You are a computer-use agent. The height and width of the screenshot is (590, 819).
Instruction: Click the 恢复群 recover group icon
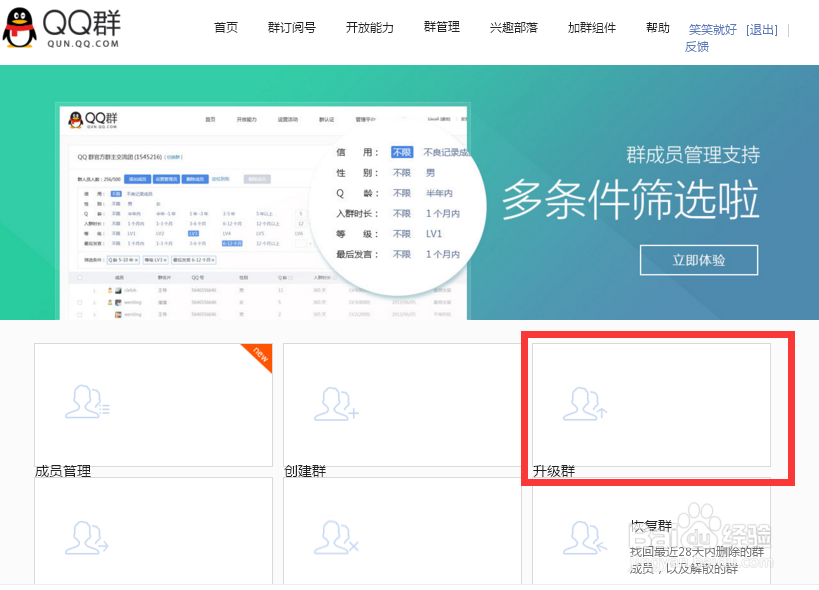585,537
